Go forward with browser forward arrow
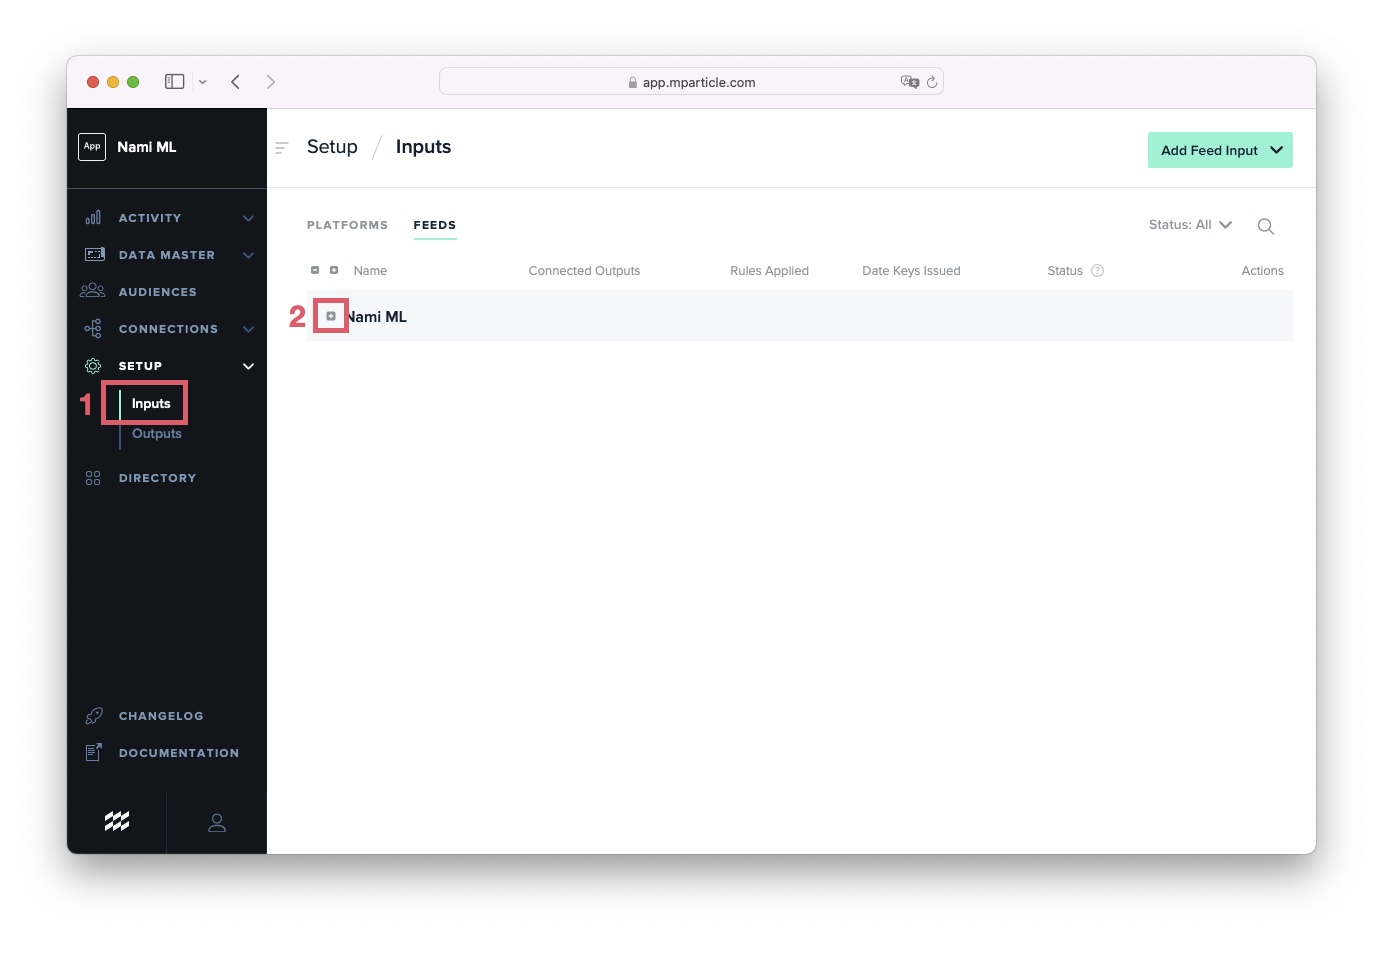Viewport: 1374px width, 965px height. 270,81
